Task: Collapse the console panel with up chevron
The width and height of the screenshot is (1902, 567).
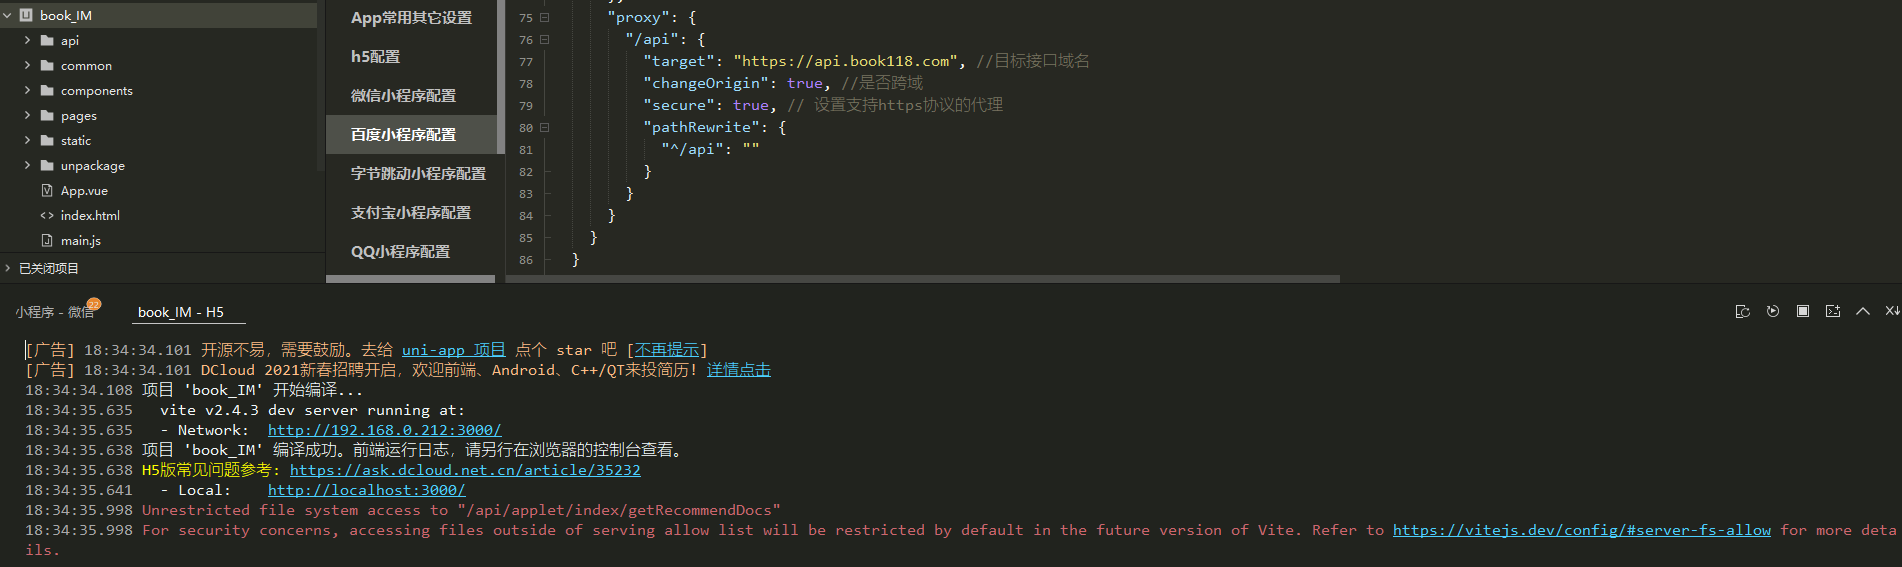Action: (x=1863, y=311)
